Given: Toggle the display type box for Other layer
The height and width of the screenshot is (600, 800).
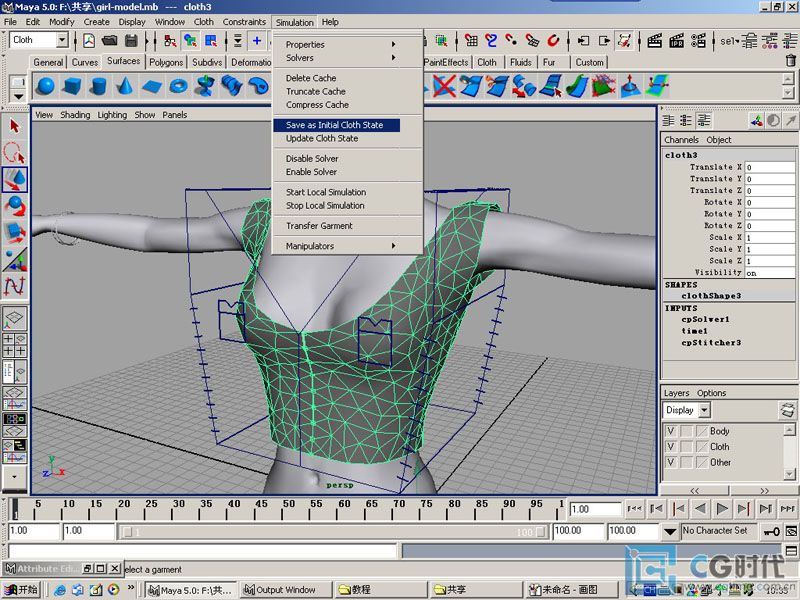Looking at the screenshot, I should 686,463.
